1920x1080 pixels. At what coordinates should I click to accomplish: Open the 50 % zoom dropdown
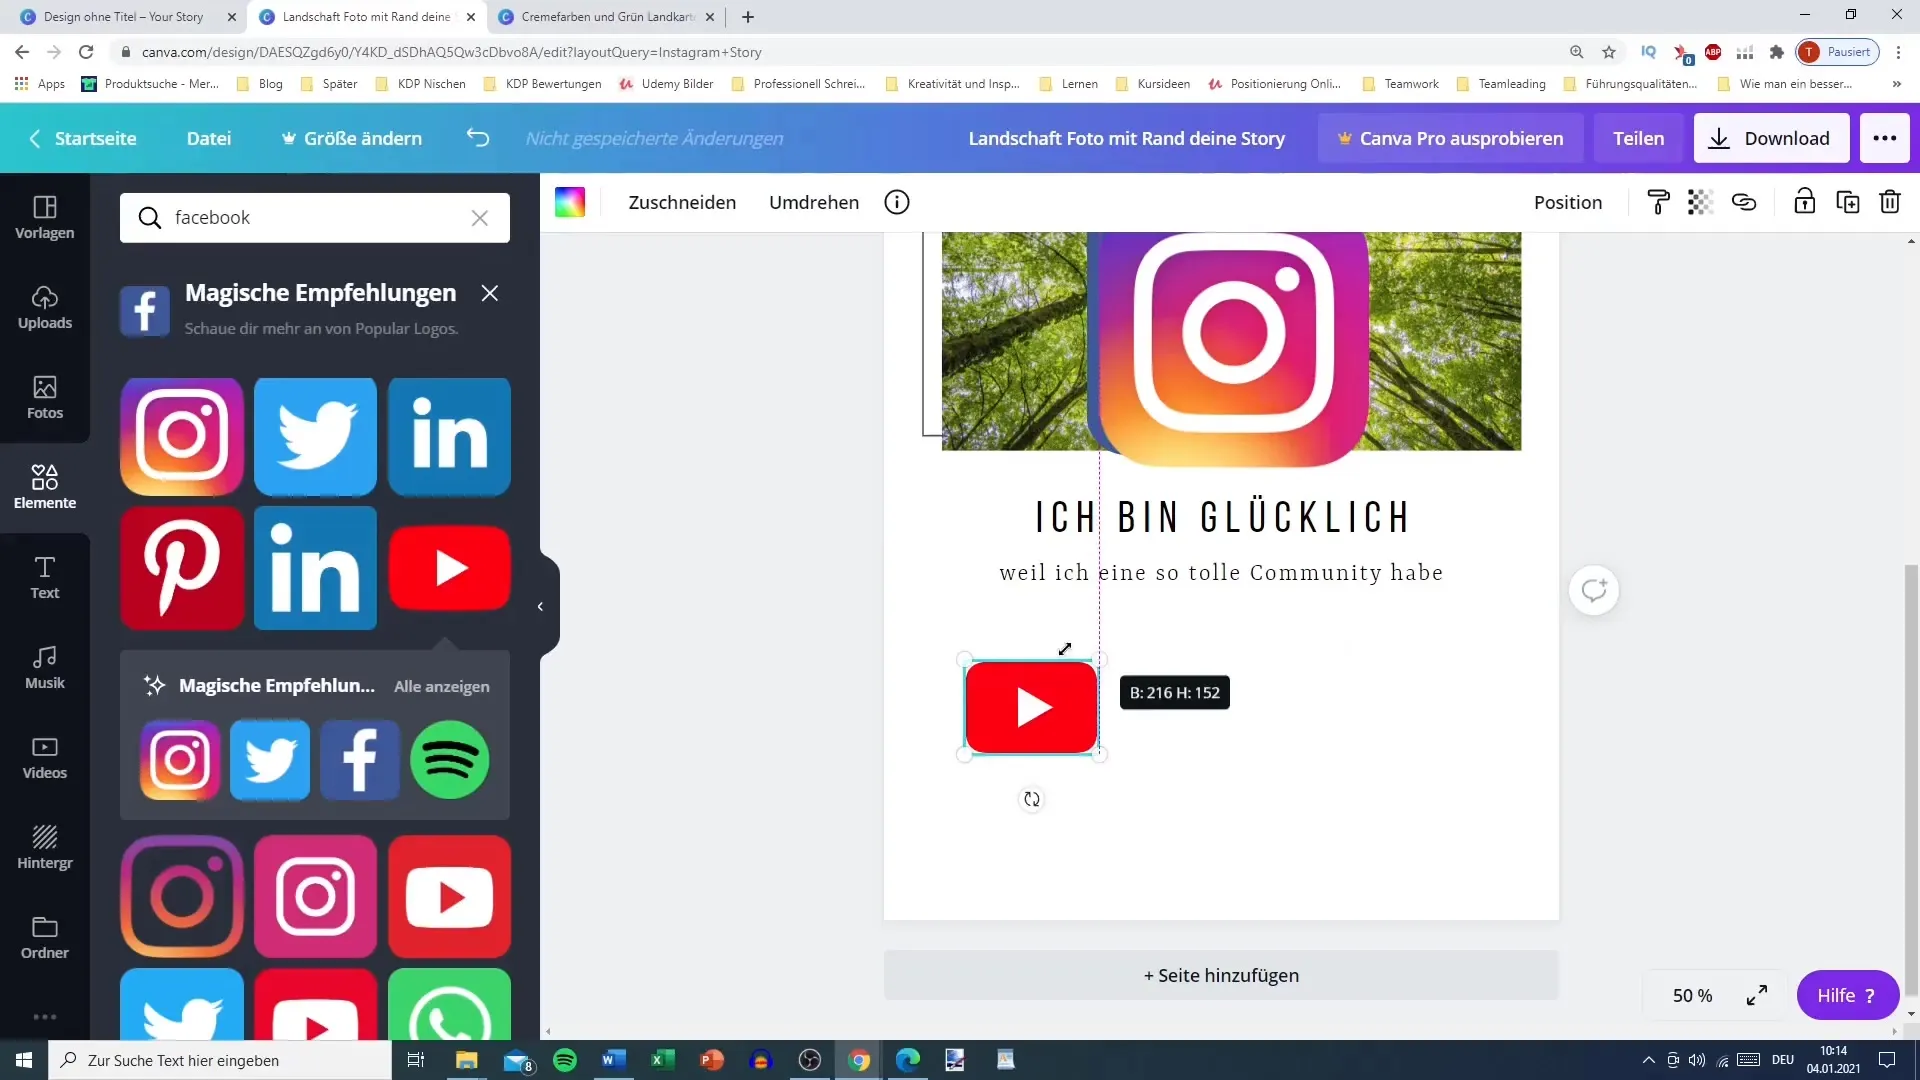pyautogui.click(x=1692, y=995)
